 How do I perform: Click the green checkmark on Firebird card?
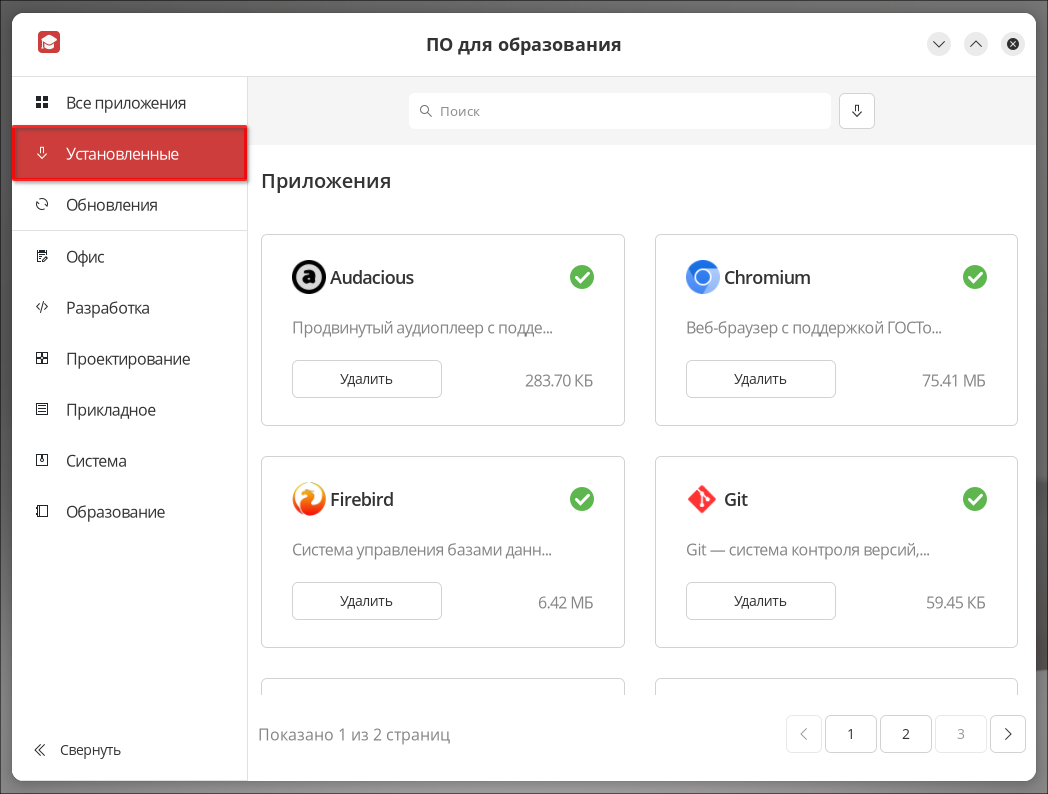pyautogui.click(x=581, y=499)
